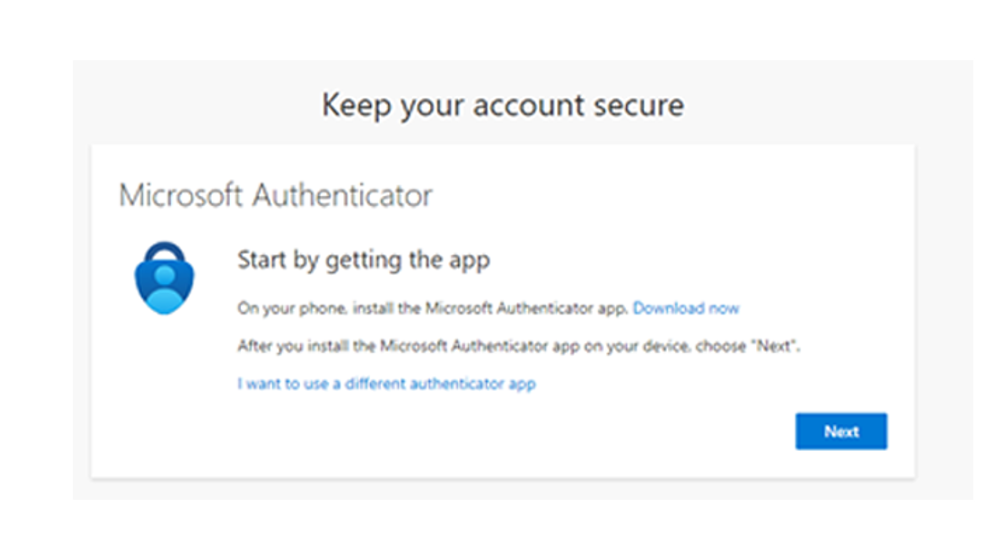Click the Microsoft Authenticator card title

pyautogui.click(x=276, y=195)
